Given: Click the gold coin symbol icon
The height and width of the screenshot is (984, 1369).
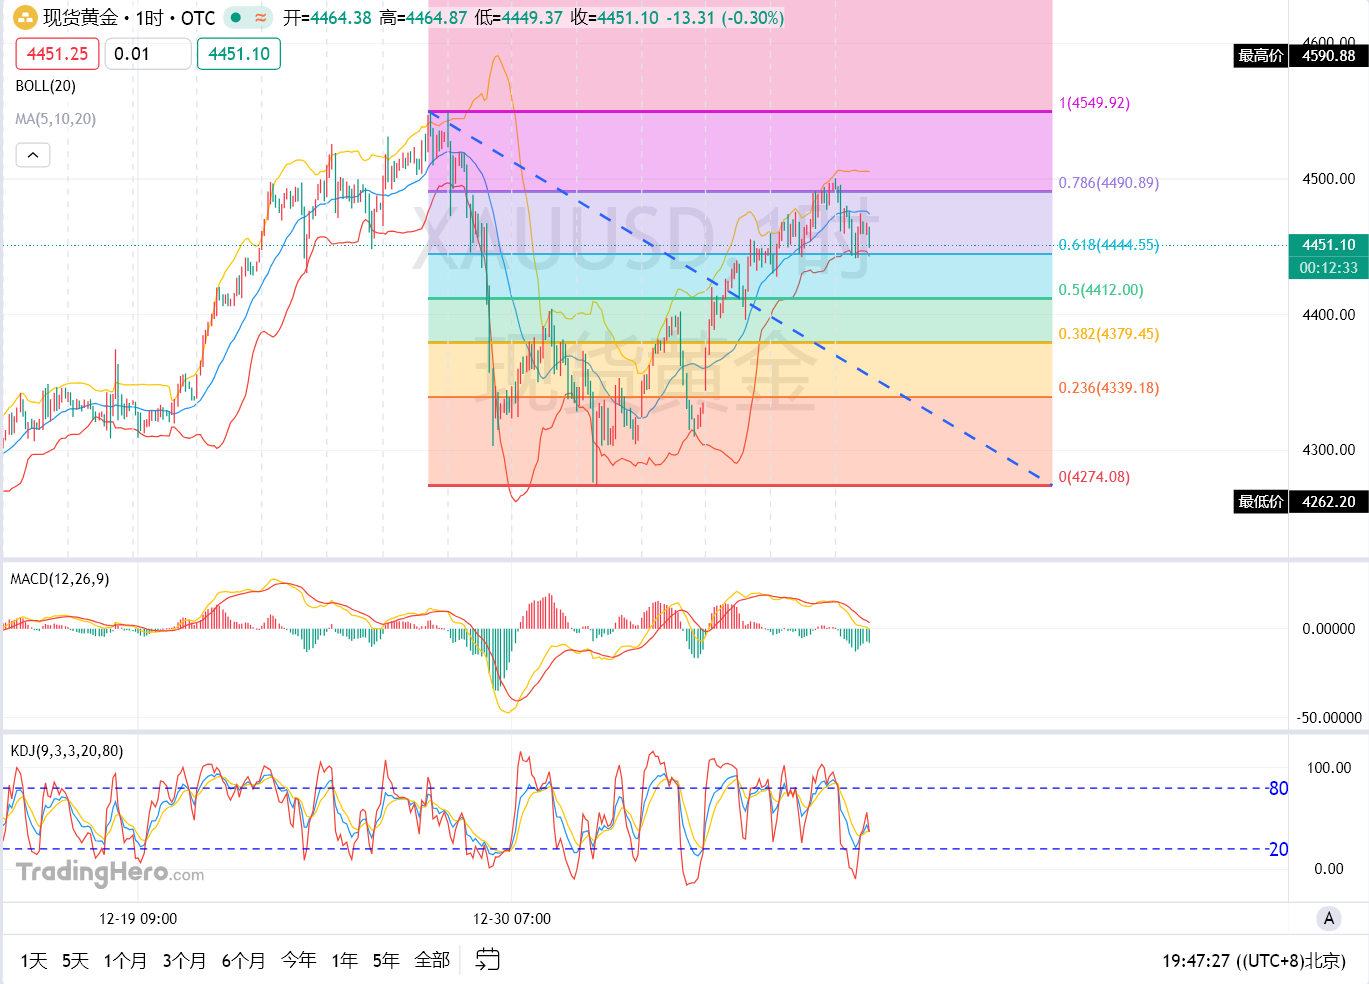Looking at the screenshot, I should pyautogui.click(x=25, y=18).
